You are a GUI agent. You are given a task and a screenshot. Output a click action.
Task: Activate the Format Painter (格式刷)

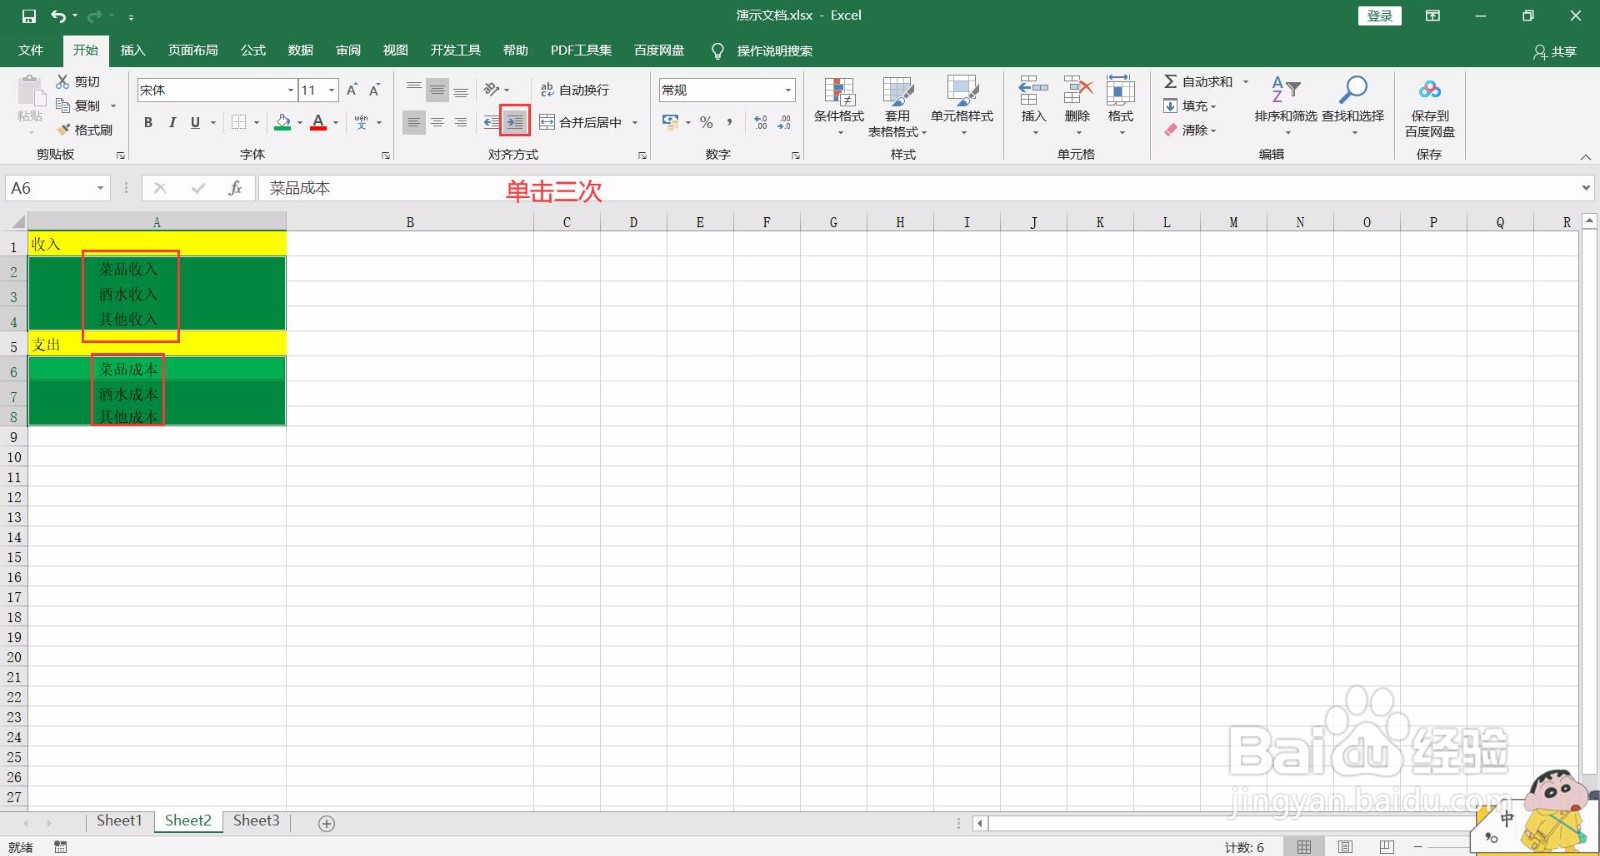coord(85,130)
